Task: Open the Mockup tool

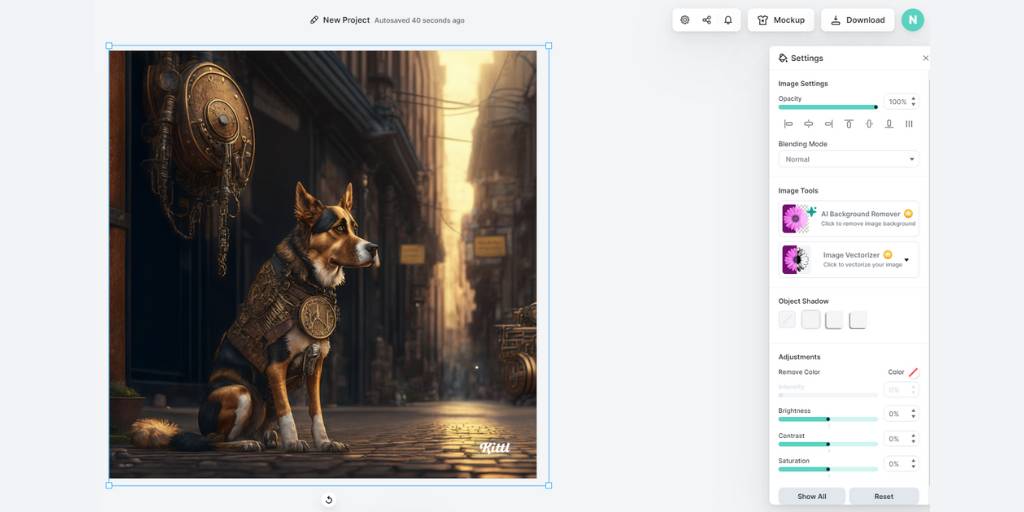Action: pos(781,20)
